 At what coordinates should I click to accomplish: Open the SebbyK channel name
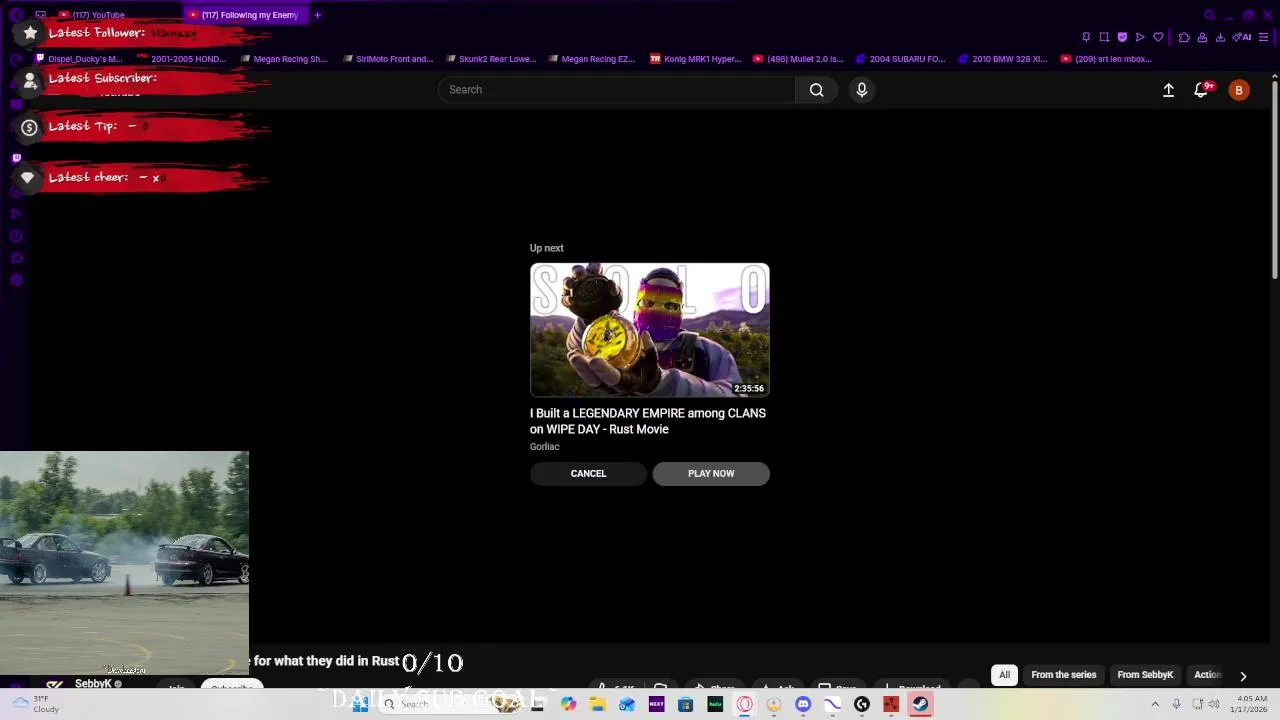coord(93,684)
